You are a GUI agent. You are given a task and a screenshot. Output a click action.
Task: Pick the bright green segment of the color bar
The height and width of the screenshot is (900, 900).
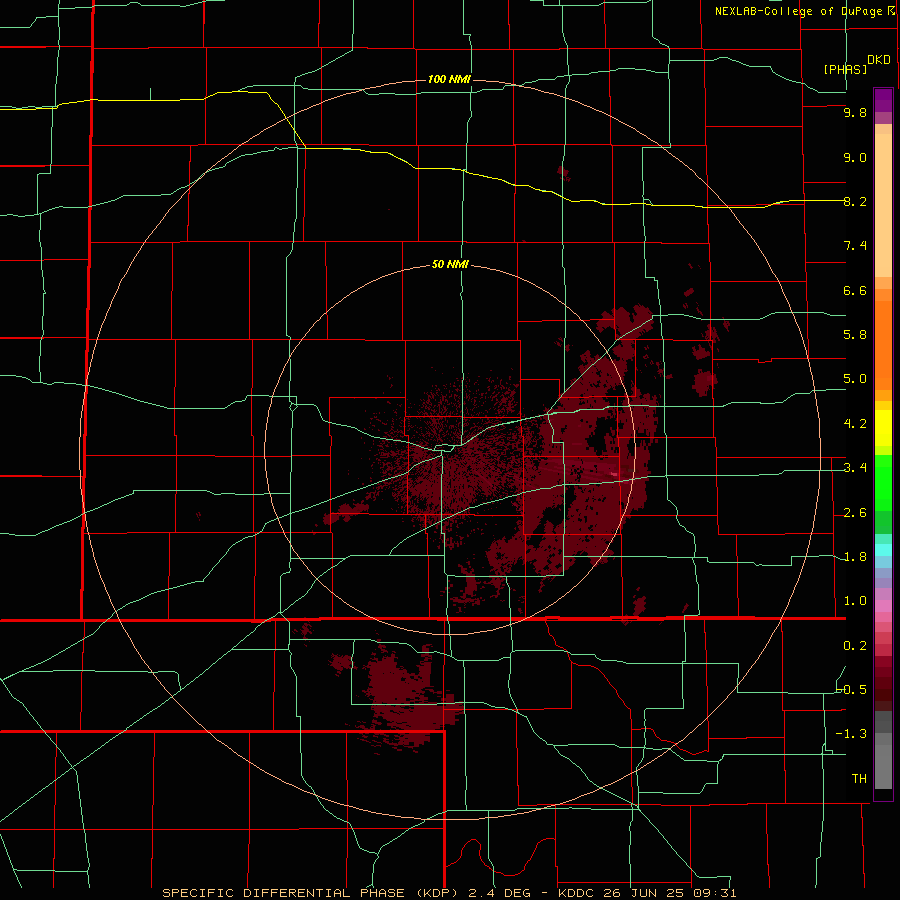pyautogui.click(x=883, y=483)
